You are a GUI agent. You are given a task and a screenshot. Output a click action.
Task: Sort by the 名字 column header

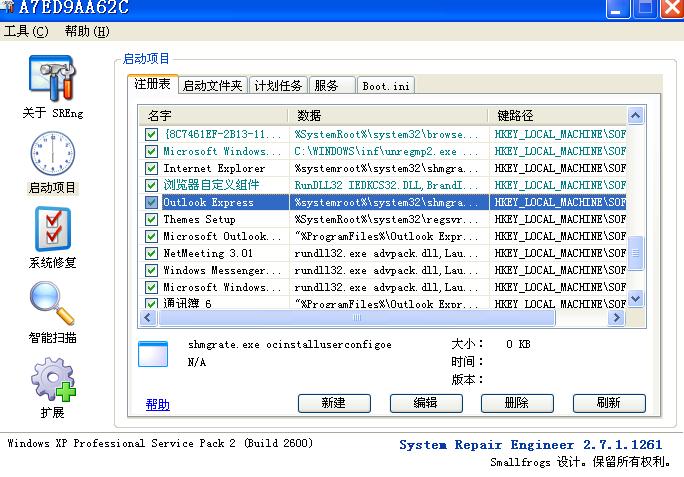[x=214, y=116]
